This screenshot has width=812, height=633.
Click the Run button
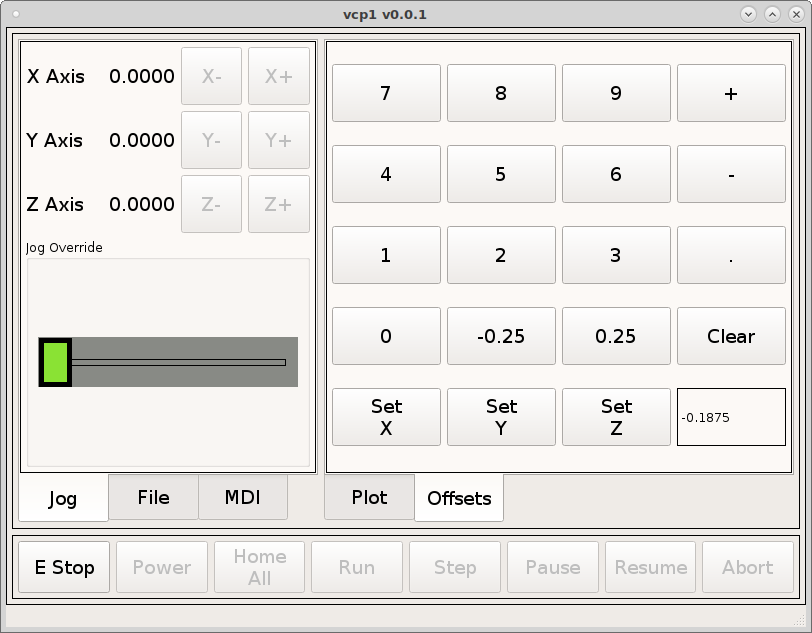(x=357, y=567)
